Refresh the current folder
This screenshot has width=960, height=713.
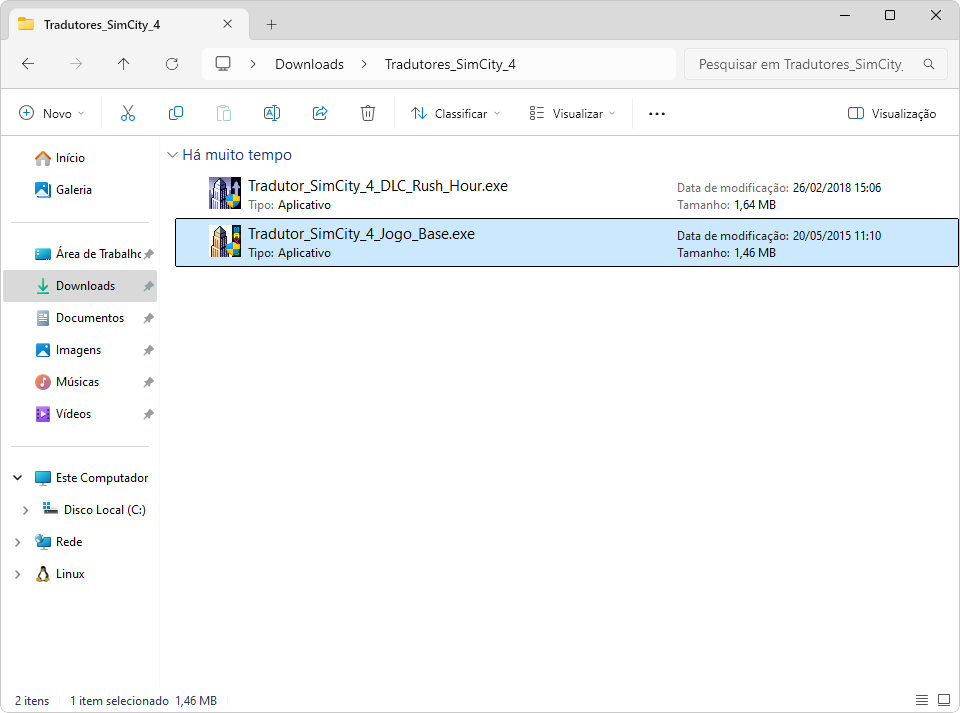click(x=172, y=64)
